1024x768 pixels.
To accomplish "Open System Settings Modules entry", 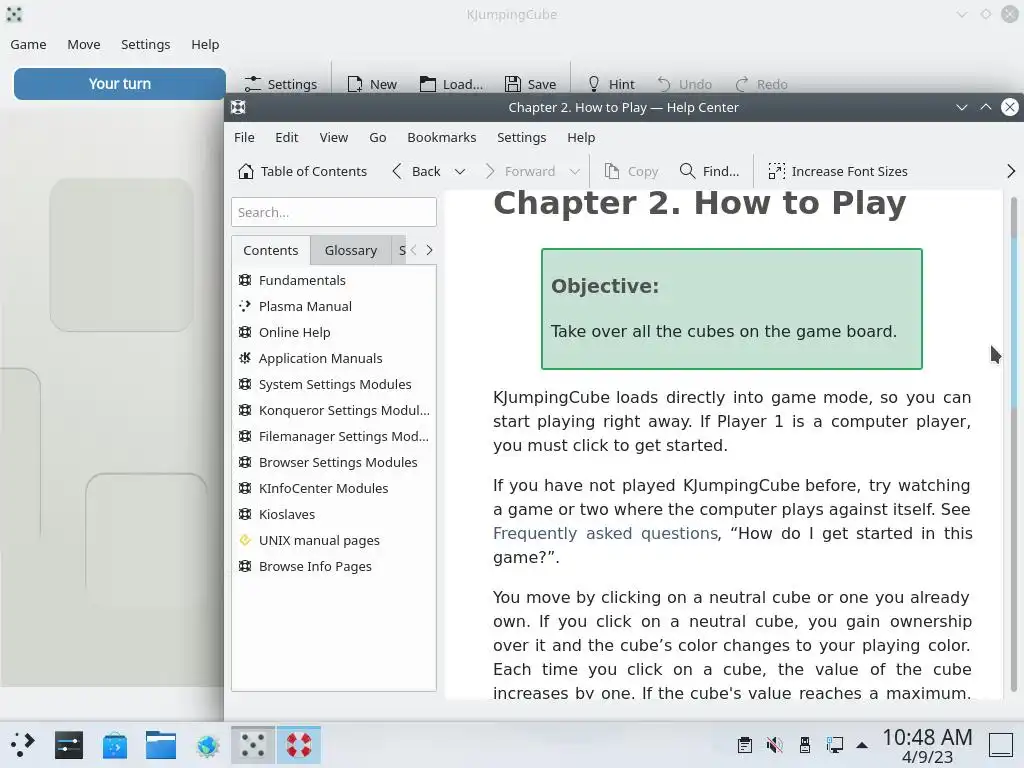I will tap(334, 385).
